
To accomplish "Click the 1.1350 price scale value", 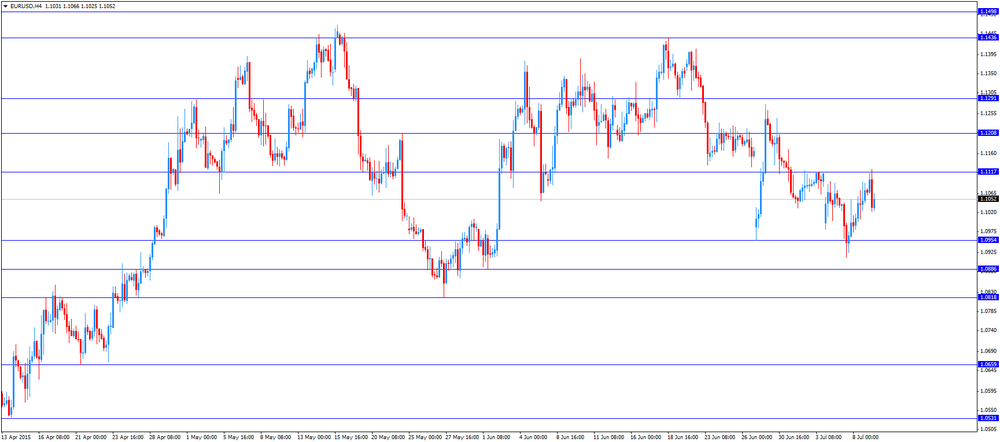I will [x=988, y=74].
